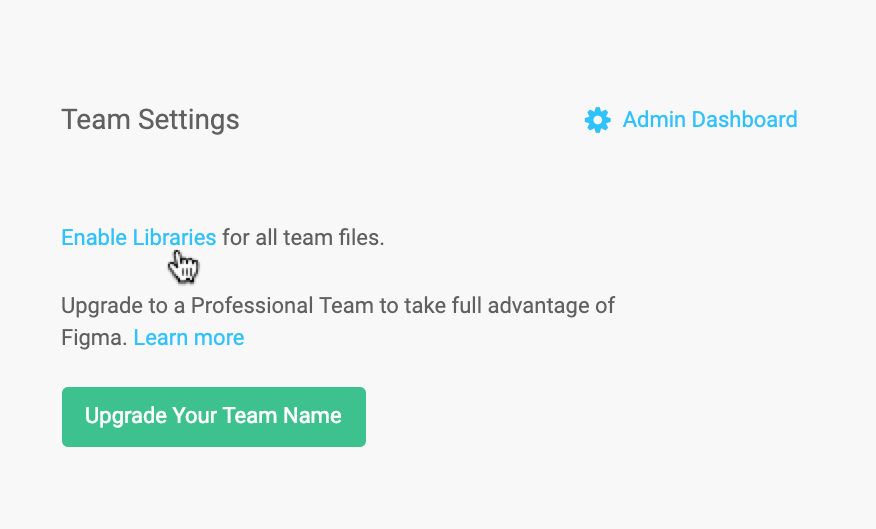The image size is (876, 529).
Task: Click the "for all team files." text
Action: point(303,238)
